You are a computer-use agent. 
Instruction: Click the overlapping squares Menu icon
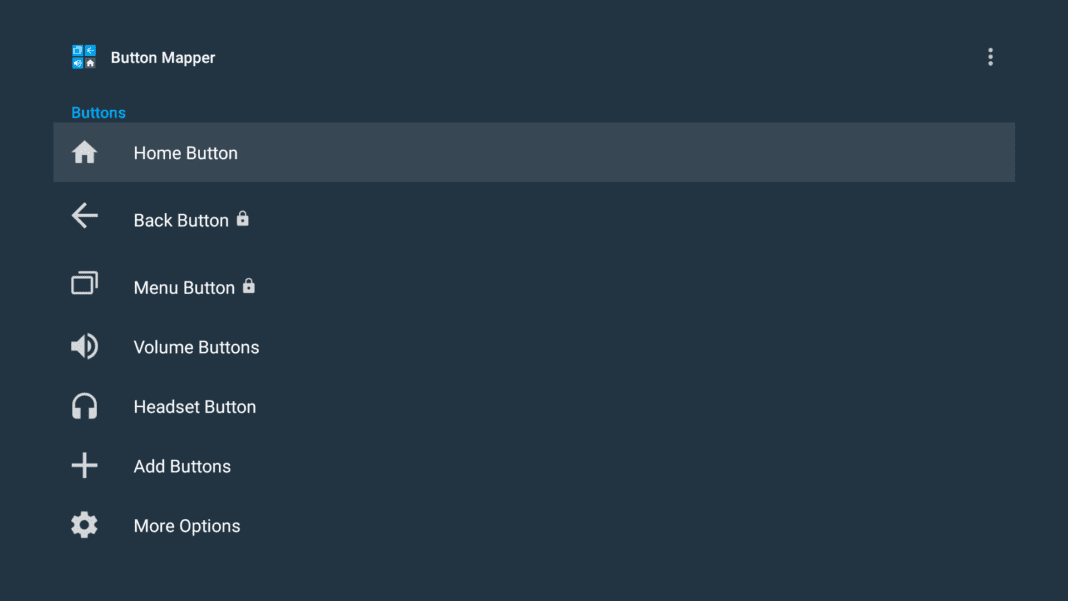click(85, 284)
